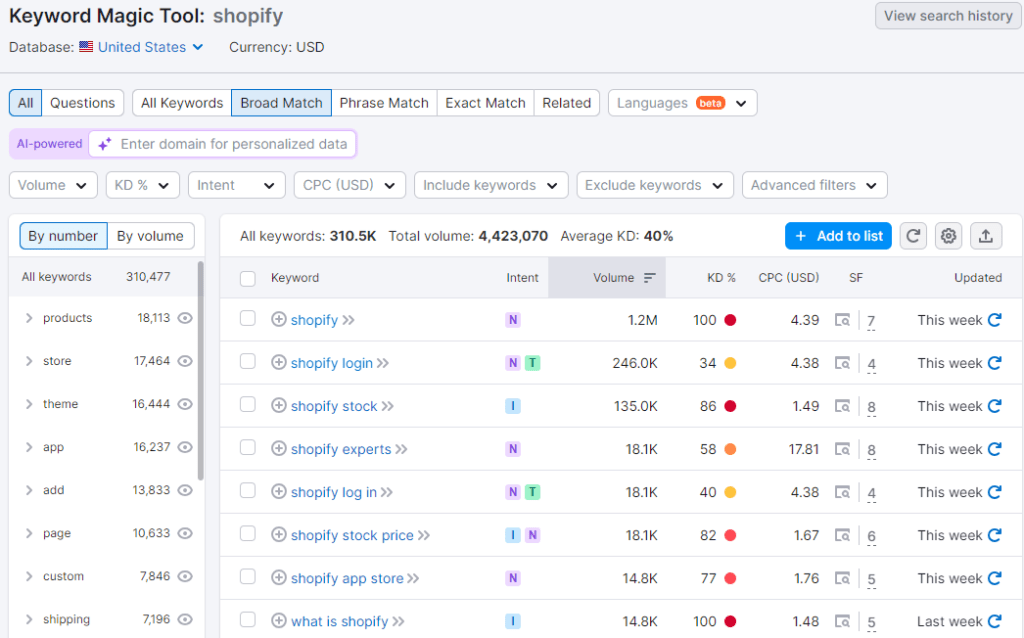Switch to Exact Match tab

tap(485, 103)
